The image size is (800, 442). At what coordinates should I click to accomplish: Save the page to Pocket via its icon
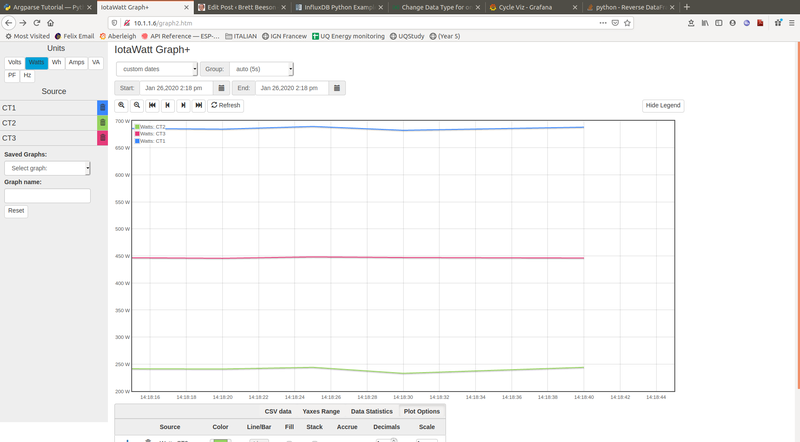[x=615, y=23]
